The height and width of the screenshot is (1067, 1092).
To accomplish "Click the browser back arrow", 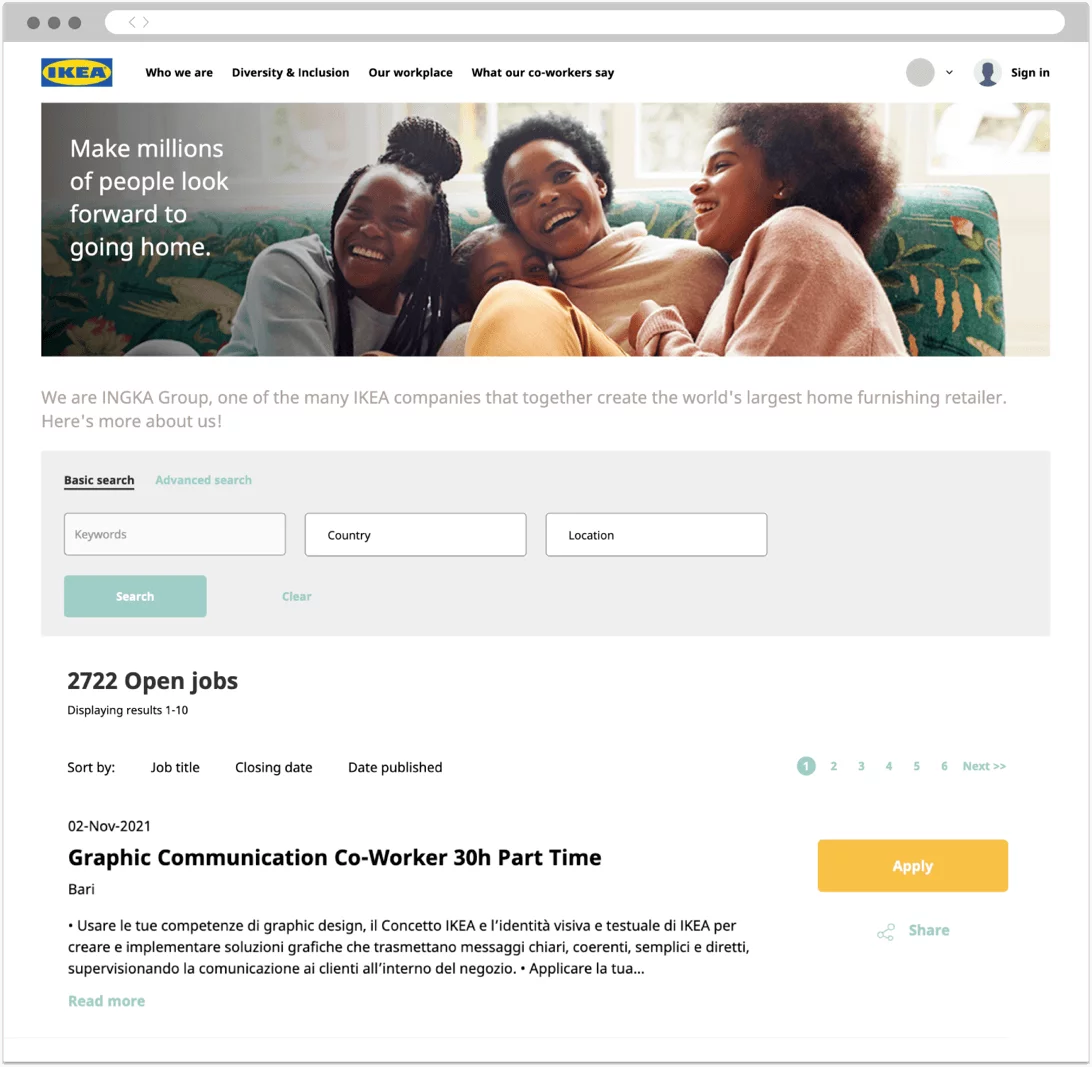I will tap(132, 22).
